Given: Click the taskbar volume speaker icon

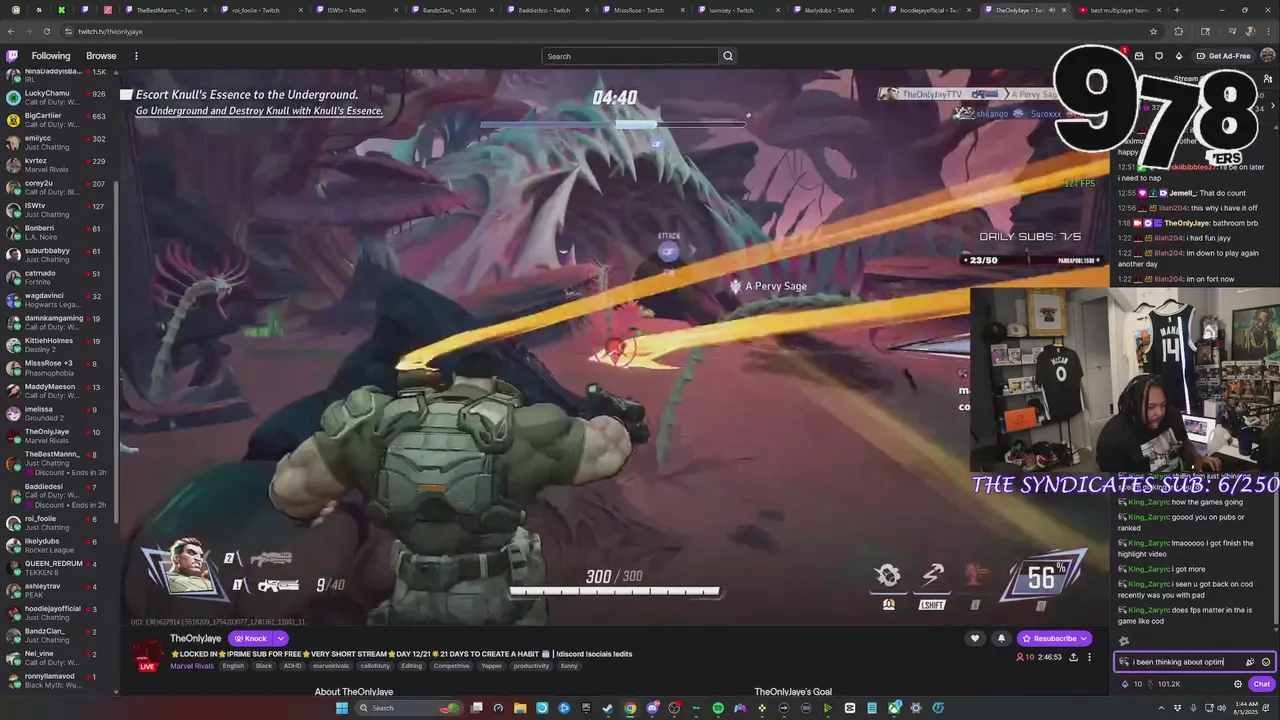Looking at the screenshot, I should pos(1220,708).
